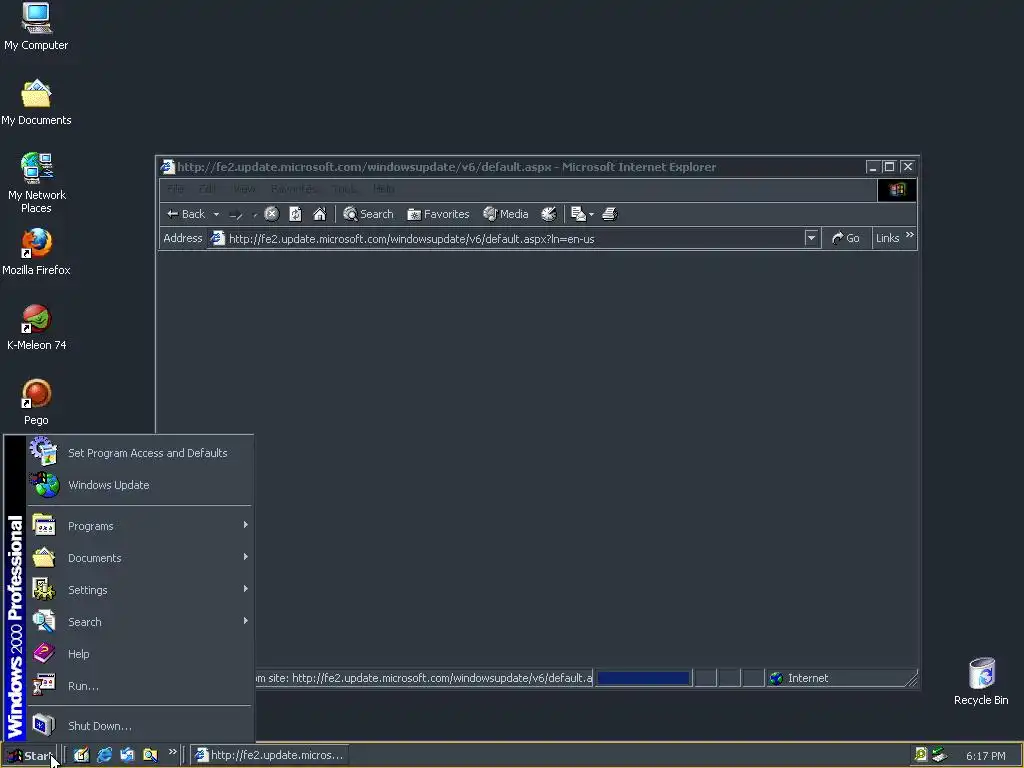Click the status bar site URL text
The height and width of the screenshot is (768, 1024).
[424, 679]
